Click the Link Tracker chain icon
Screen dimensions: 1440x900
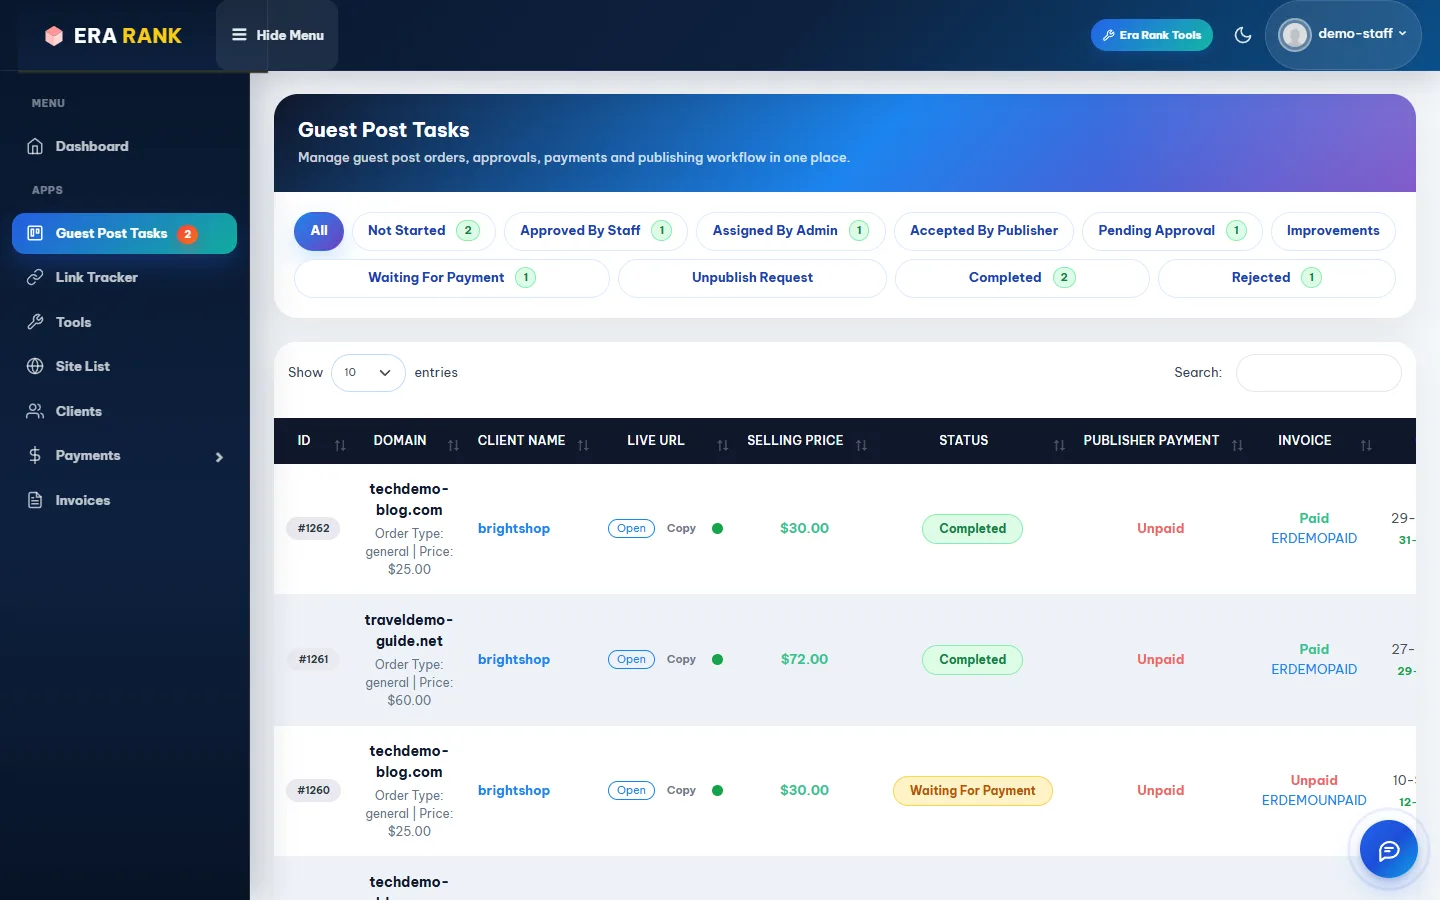pyautogui.click(x=35, y=277)
